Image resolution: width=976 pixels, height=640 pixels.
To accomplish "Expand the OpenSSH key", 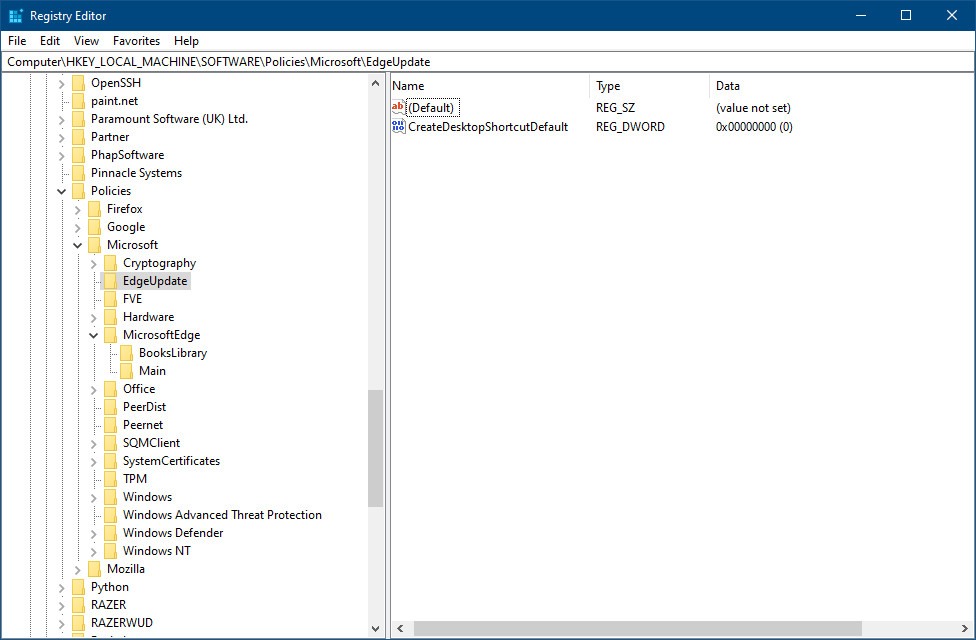I will click(x=62, y=83).
